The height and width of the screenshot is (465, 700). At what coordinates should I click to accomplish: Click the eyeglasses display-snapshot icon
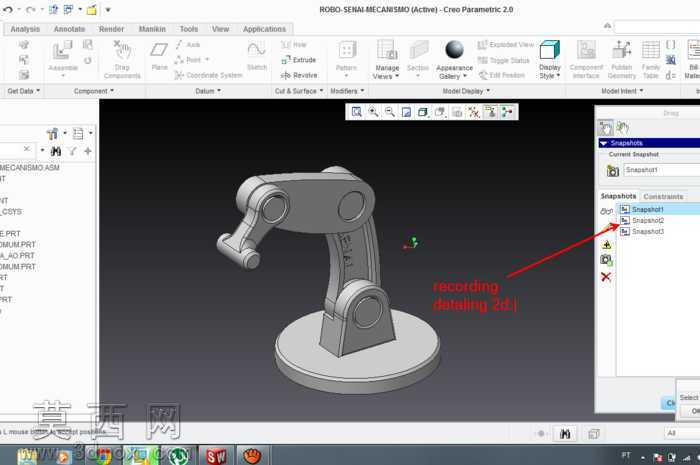coord(606,211)
